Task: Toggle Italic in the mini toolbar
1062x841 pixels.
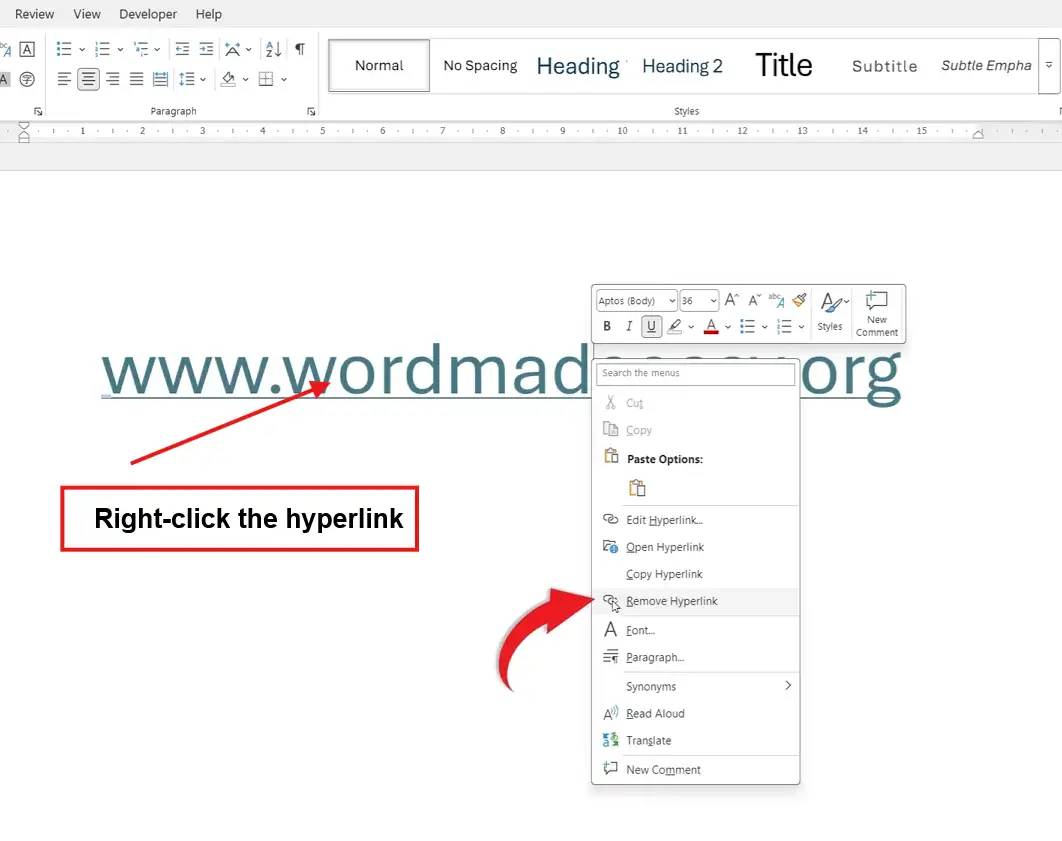Action: tap(629, 326)
